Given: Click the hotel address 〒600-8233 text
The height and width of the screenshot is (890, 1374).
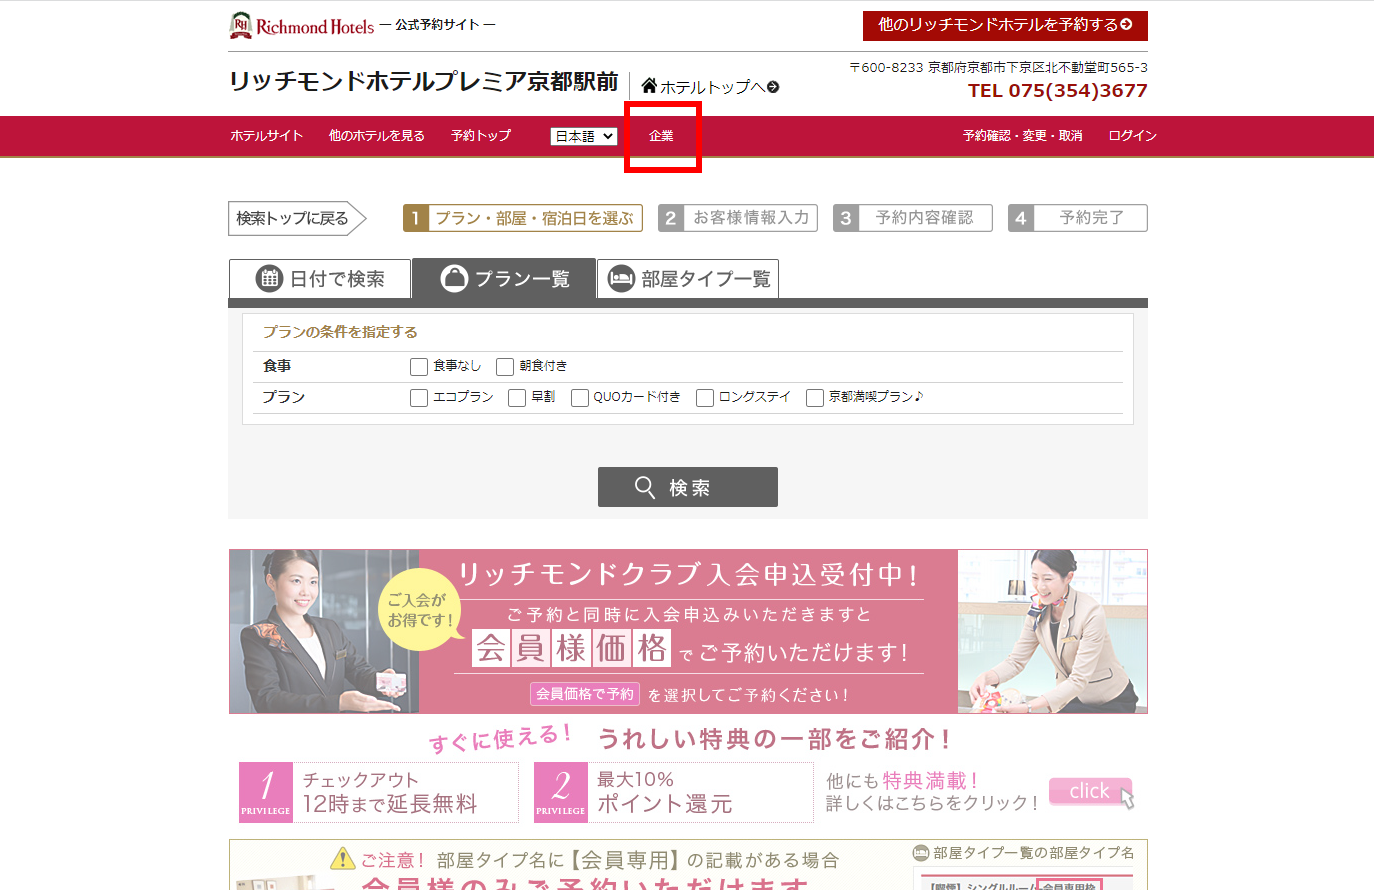Looking at the screenshot, I should (998, 68).
